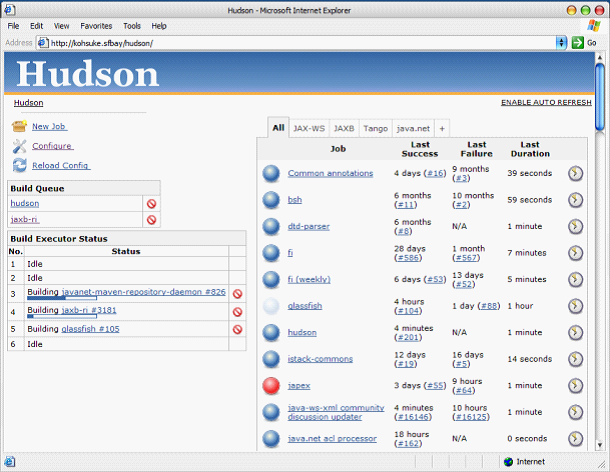Open the istack-commons job link
Screen dimensions: 610x472
coord(320,359)
